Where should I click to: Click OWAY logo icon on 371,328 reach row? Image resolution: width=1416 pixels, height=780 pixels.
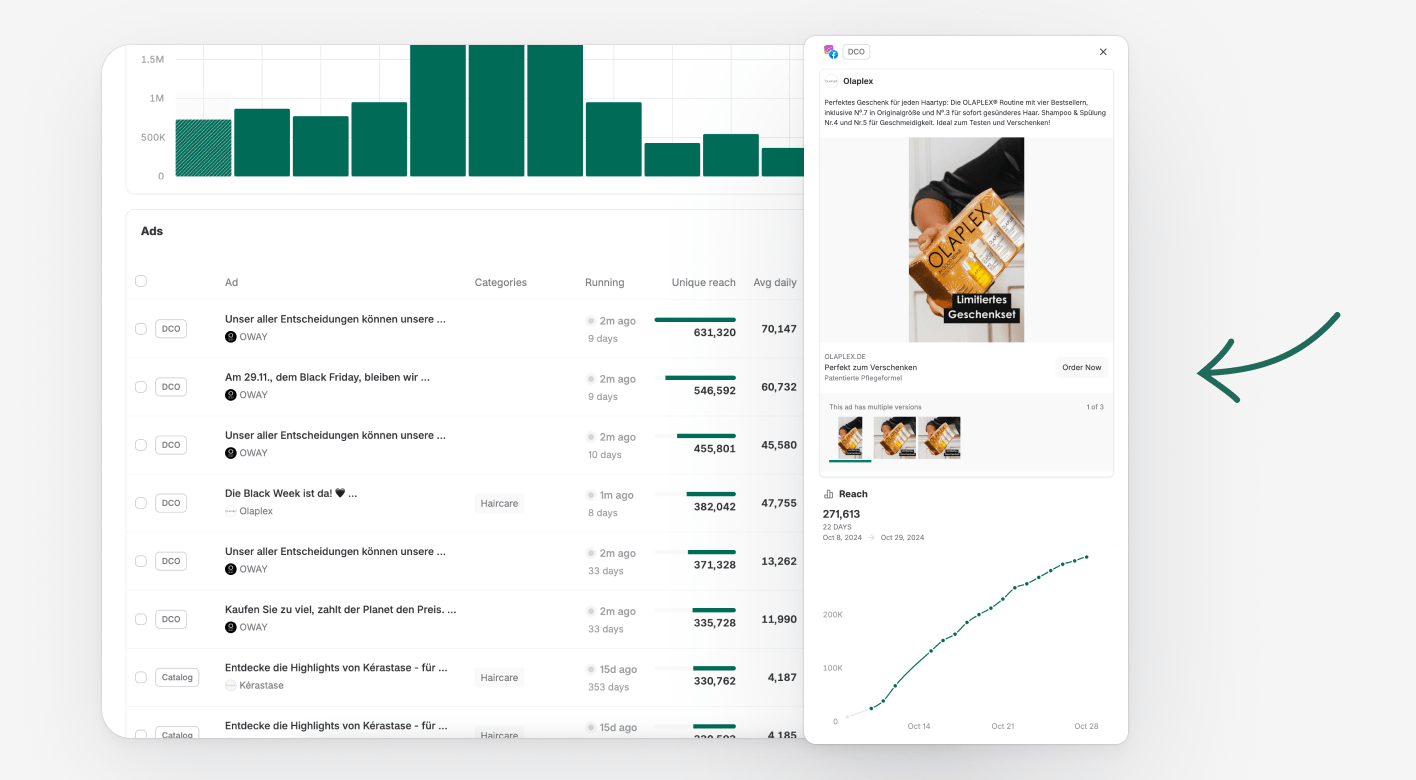(x=231, y=569)
